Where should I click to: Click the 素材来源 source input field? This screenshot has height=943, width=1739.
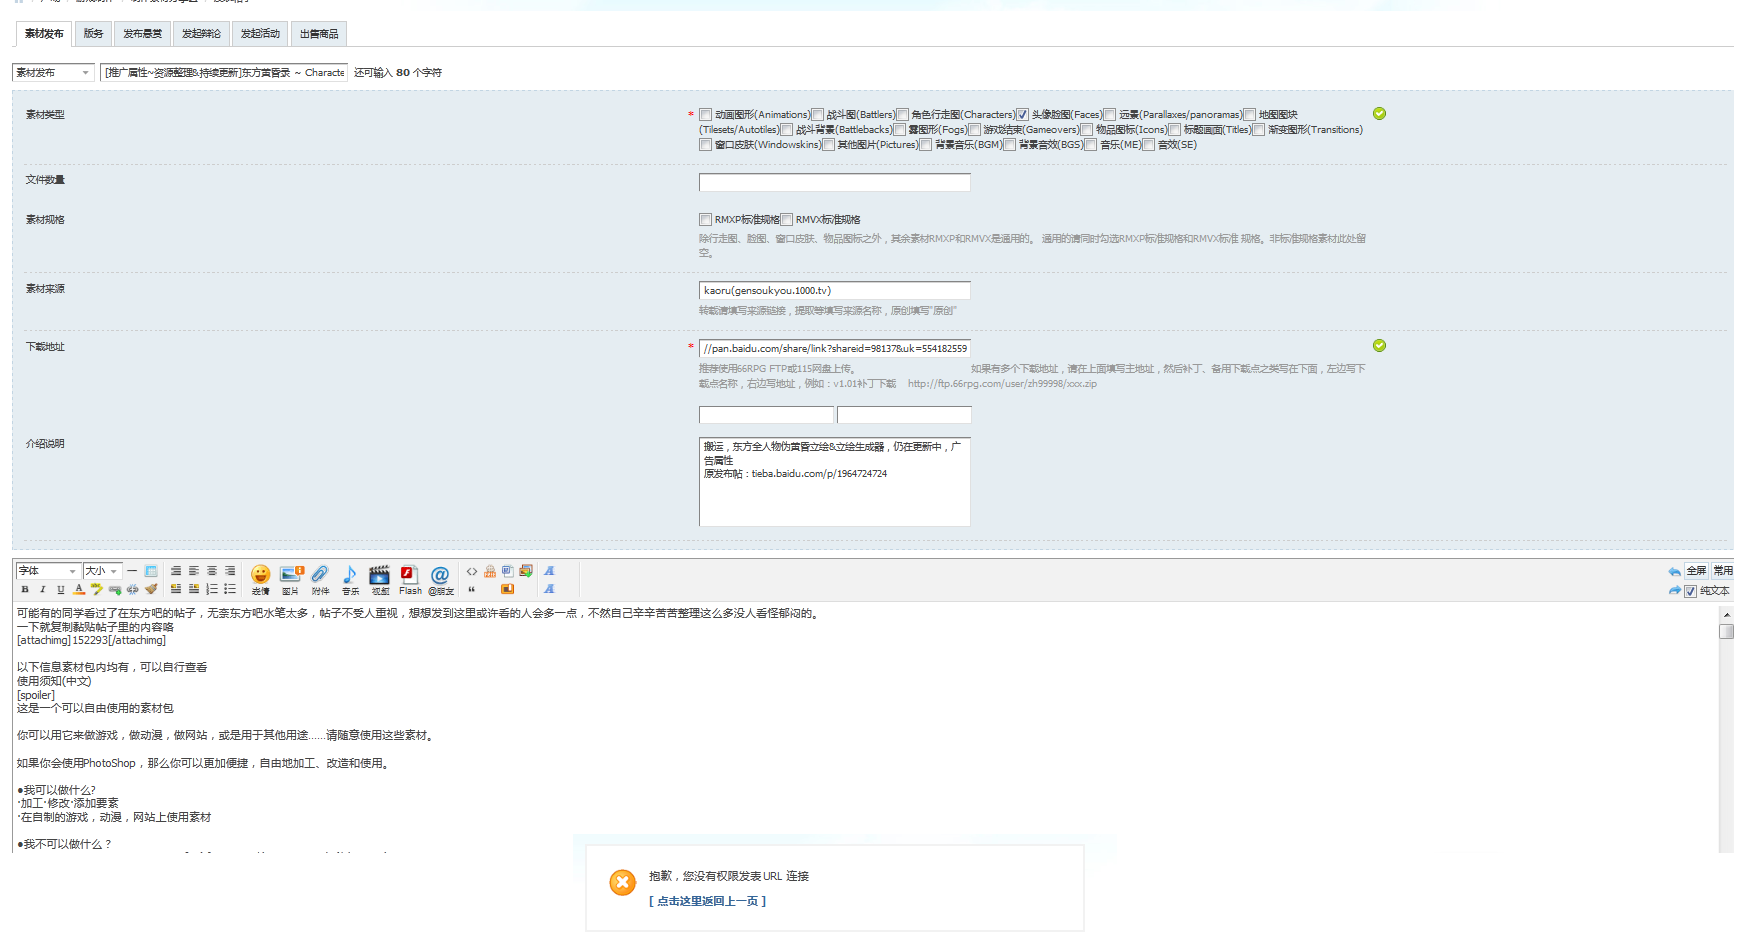pyautogui.click(x=835, y=290)
